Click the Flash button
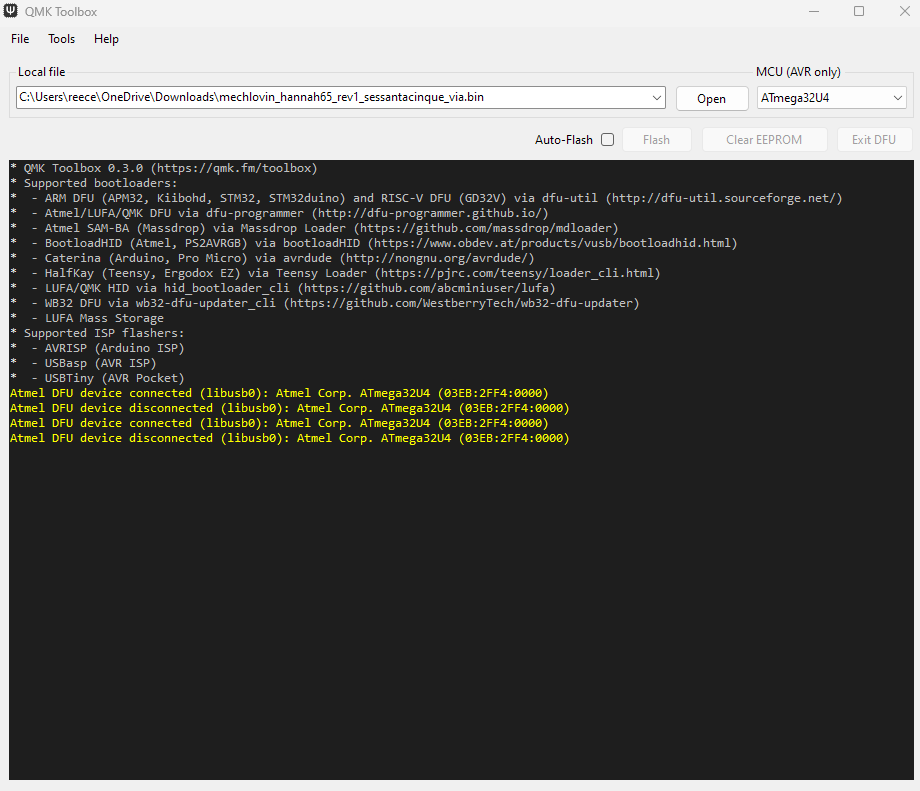The width and height of the screenshot is (920, 791). pos(656,140)
